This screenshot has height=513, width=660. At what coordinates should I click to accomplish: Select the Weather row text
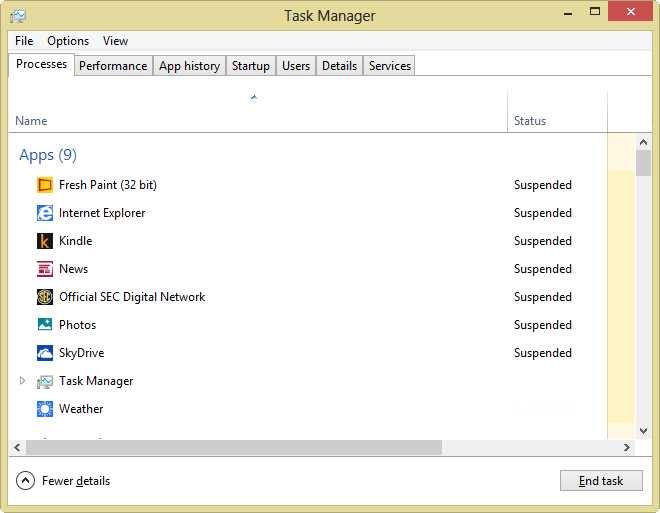click(x=81, y=409)
